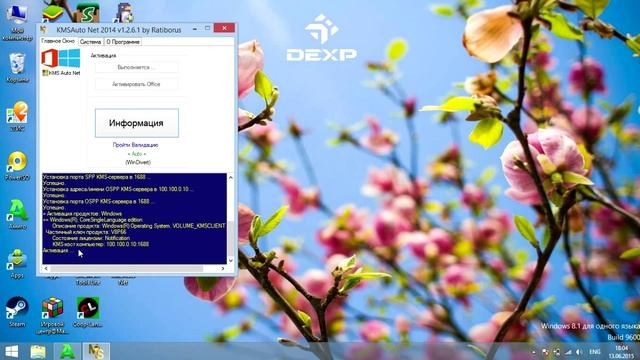Click the log's vertical scroll up arrow

click(x=231, y=177)
